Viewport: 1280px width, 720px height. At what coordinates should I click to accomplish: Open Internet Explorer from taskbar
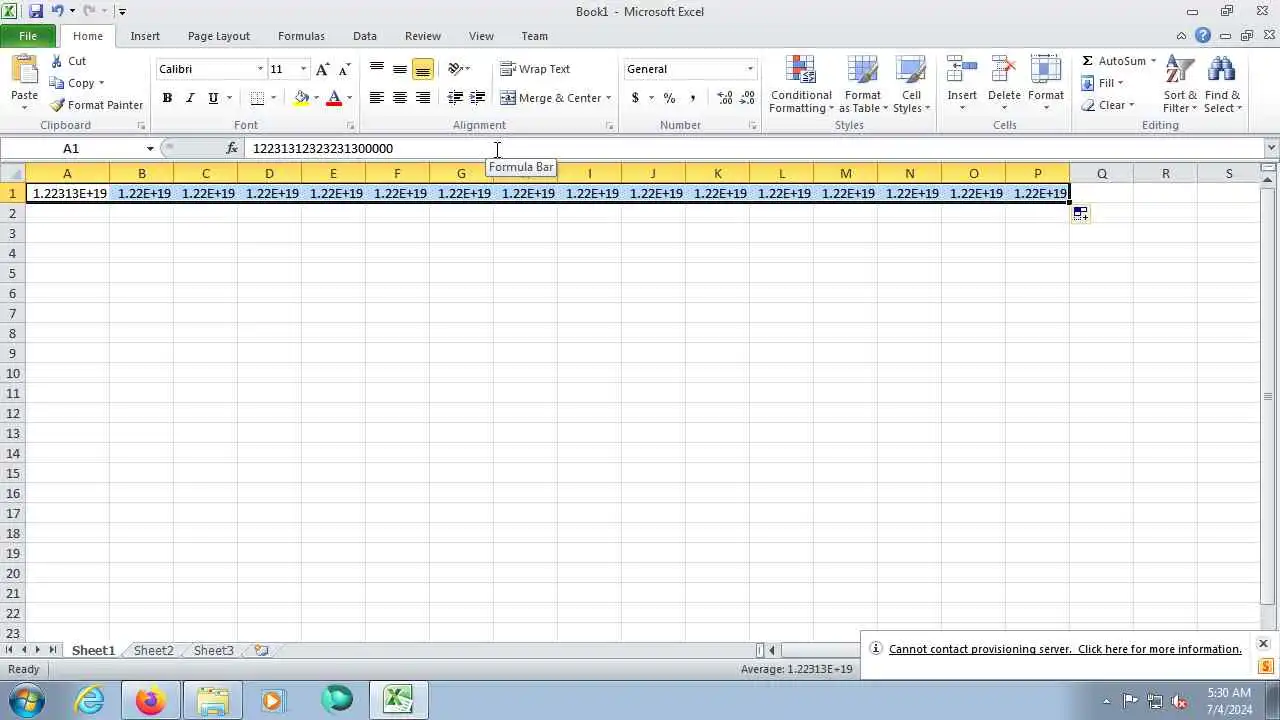(x=90, y=700)
